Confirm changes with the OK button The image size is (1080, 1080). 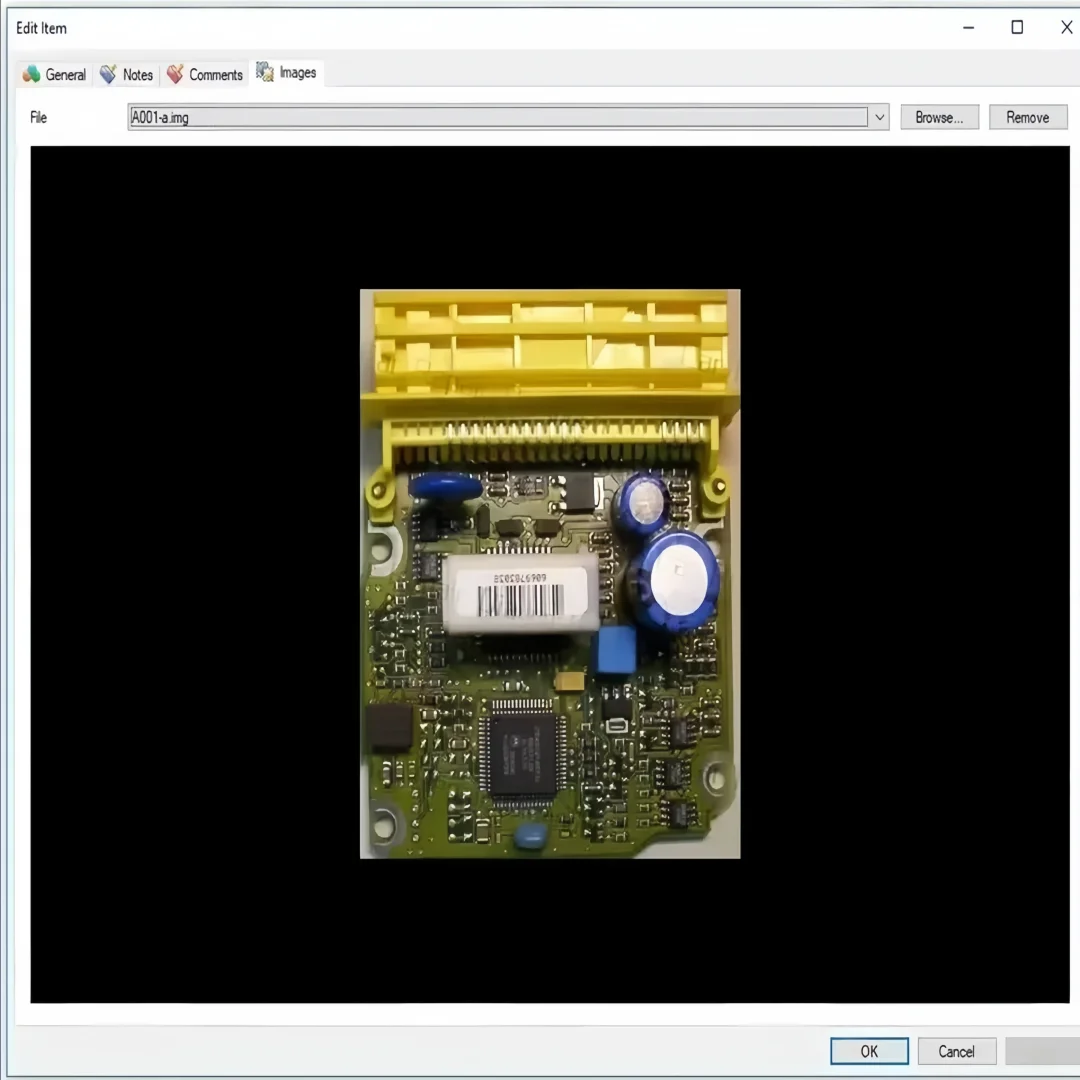coord(869,1051)
